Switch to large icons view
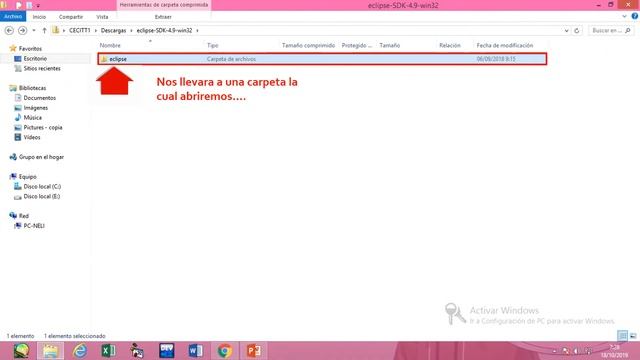The image size is (640, 360). click(x=633, y=336)
